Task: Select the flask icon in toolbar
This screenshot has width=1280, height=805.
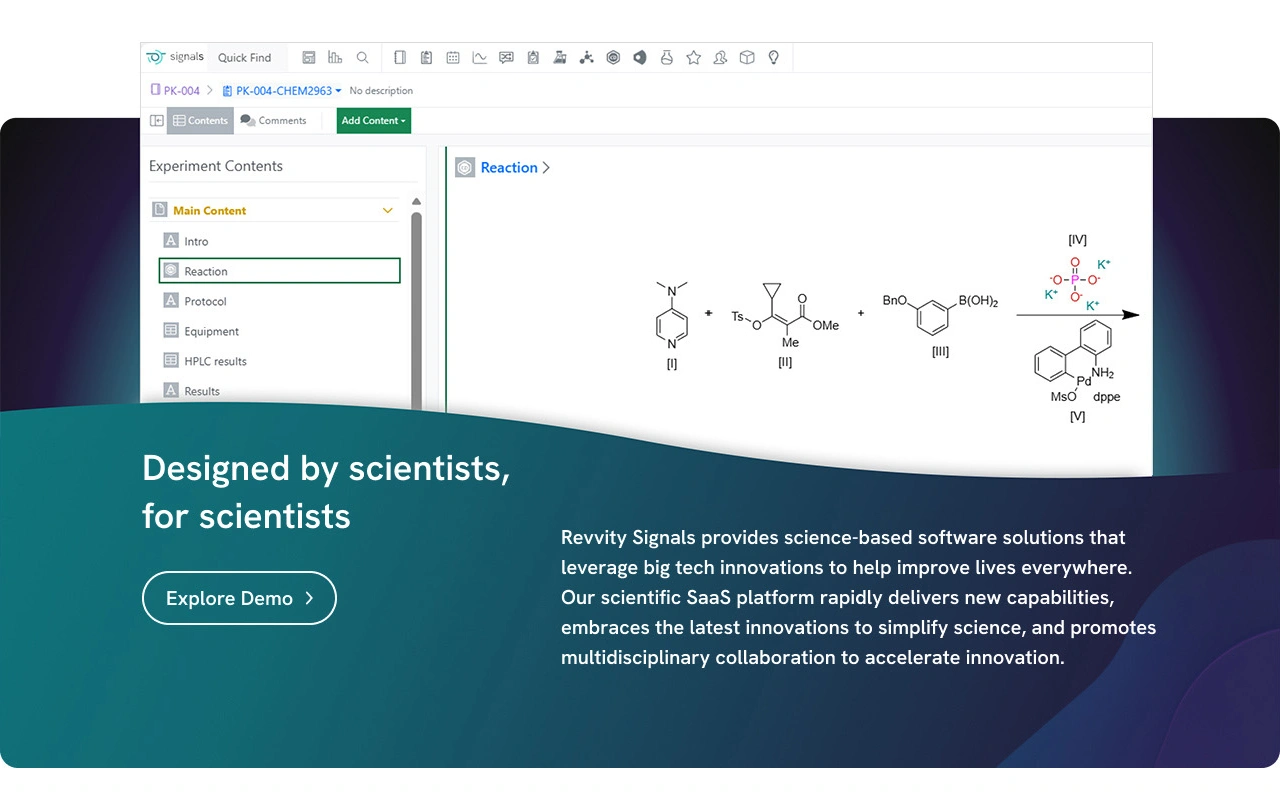Action: [x=667, y=58]
